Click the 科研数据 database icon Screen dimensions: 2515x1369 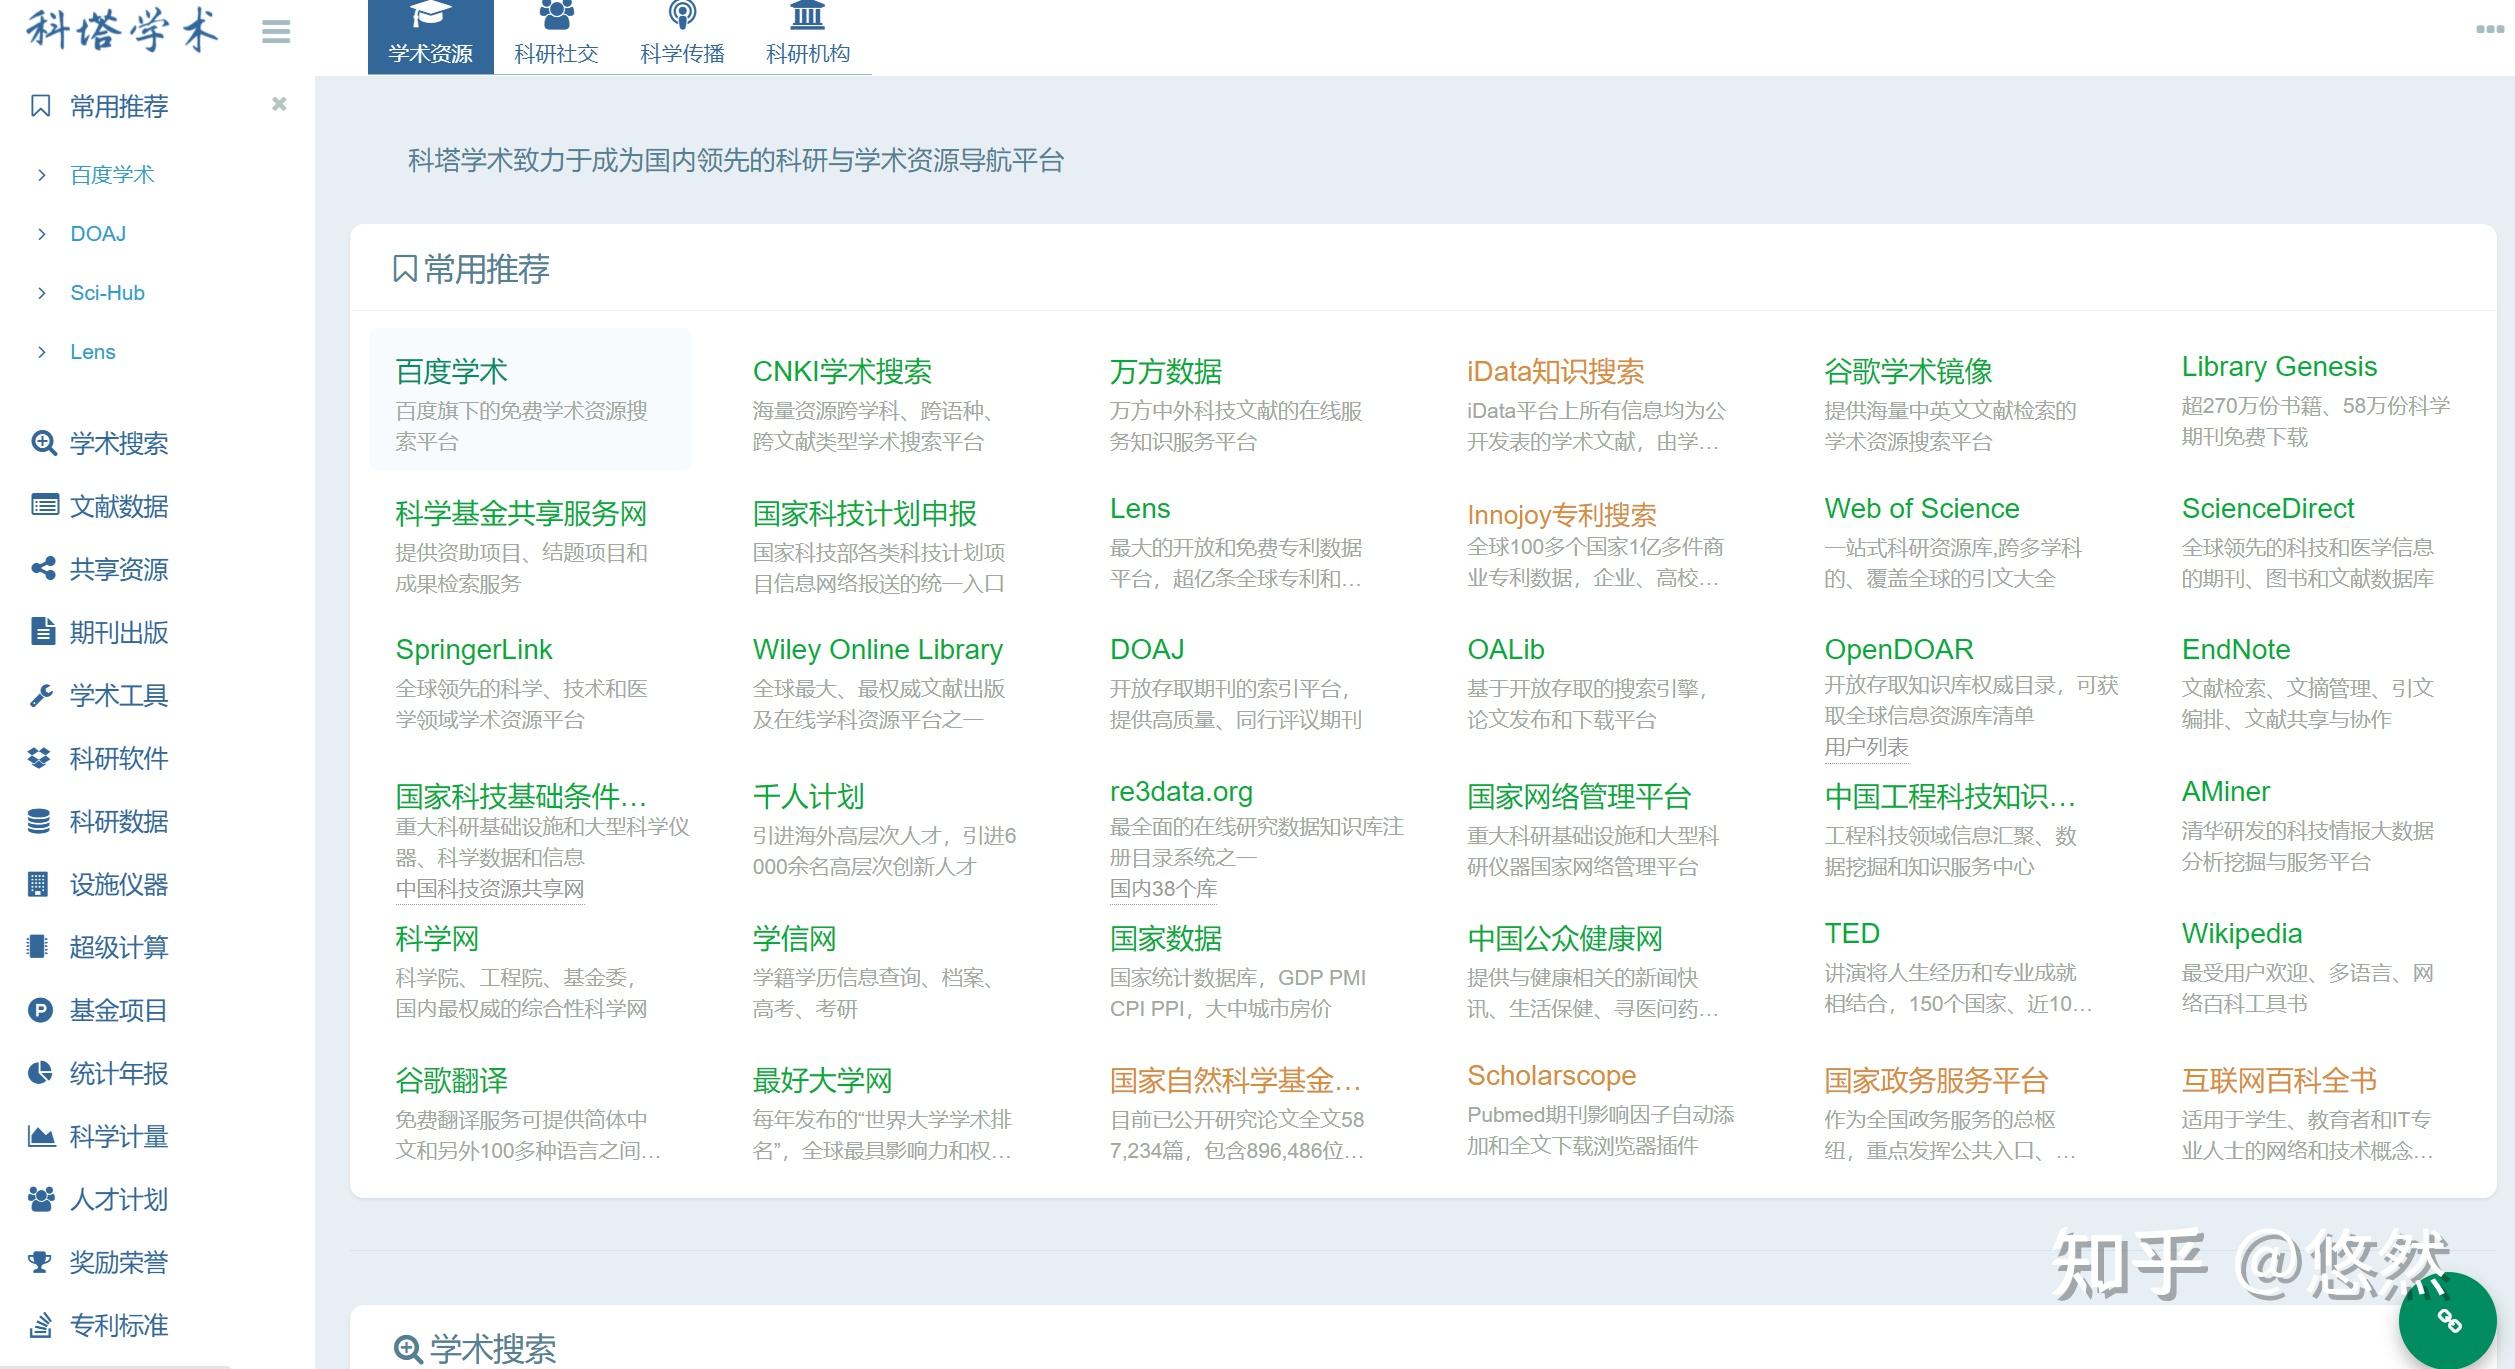[39, 821]
